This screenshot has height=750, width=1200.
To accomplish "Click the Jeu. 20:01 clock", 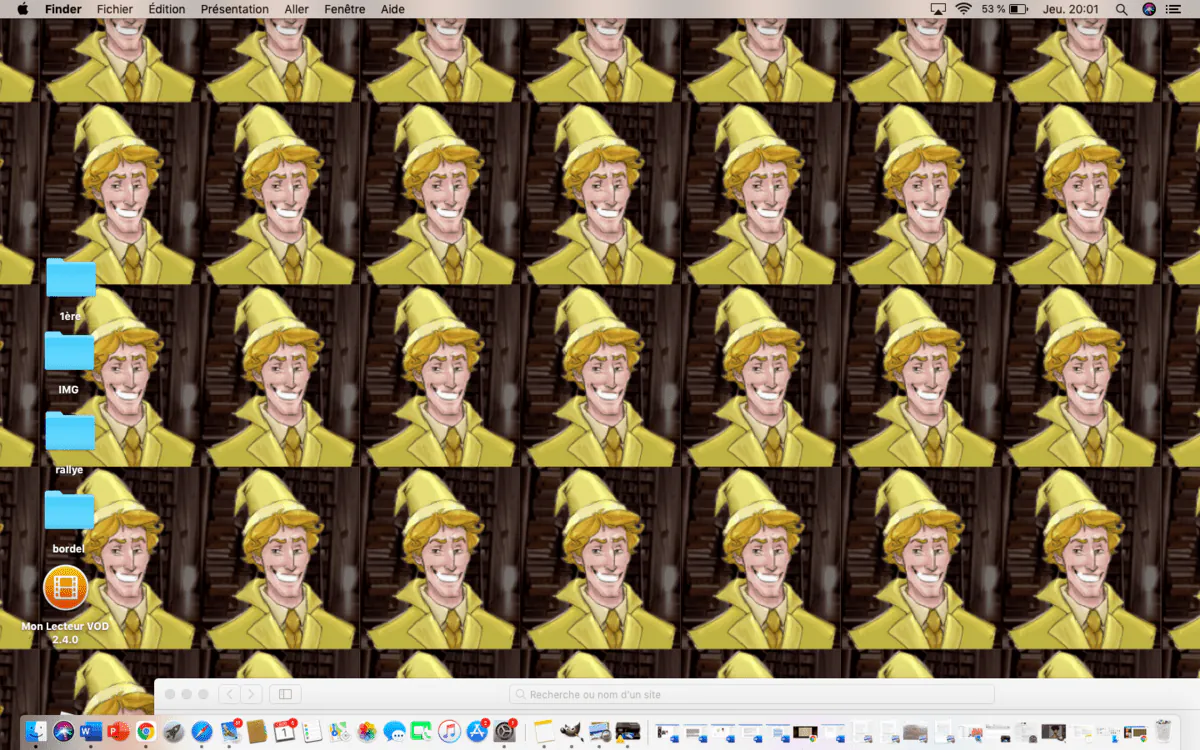I will (1071, 9).
